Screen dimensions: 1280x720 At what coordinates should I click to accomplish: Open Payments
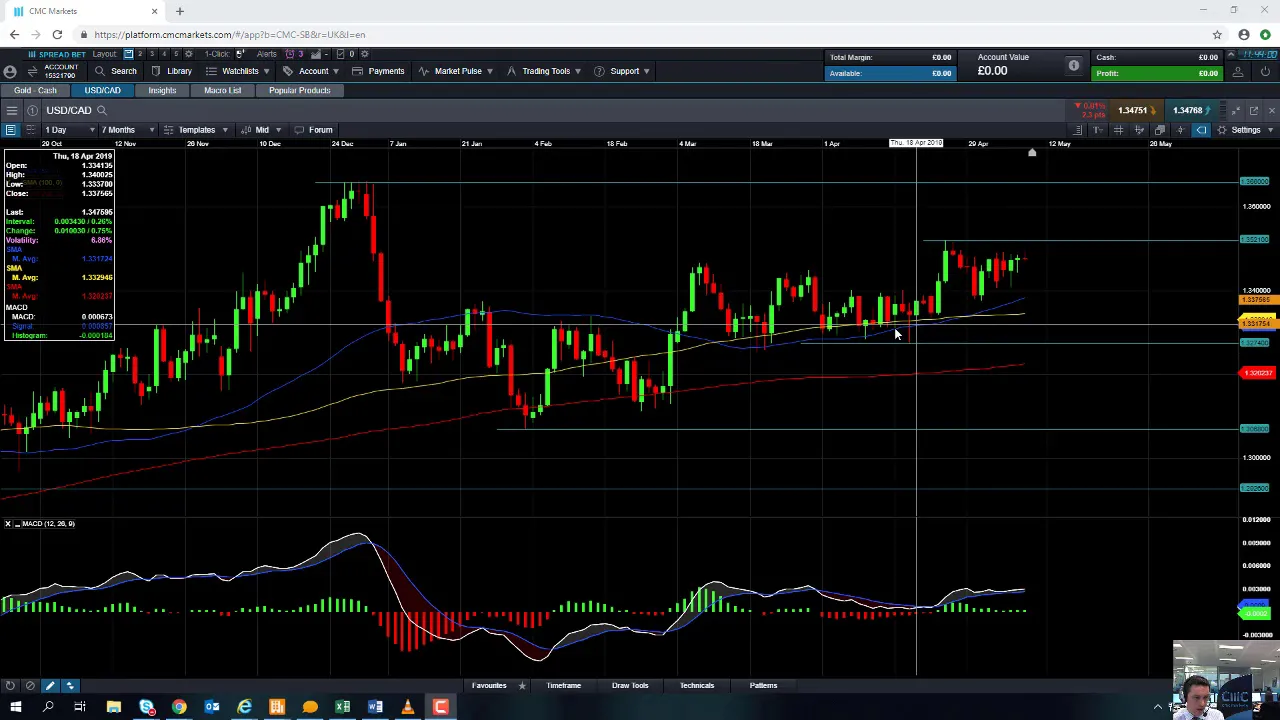click(378, 71)
